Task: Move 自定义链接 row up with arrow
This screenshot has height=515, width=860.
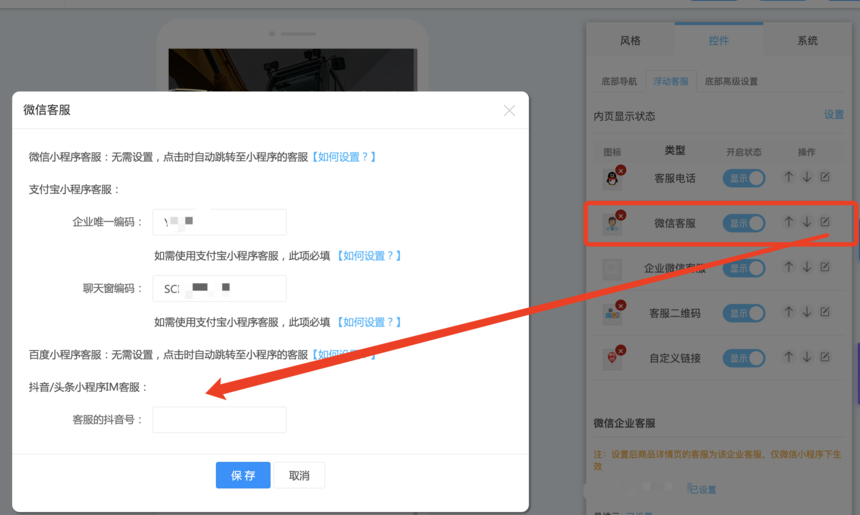Action: coord(789,356)
